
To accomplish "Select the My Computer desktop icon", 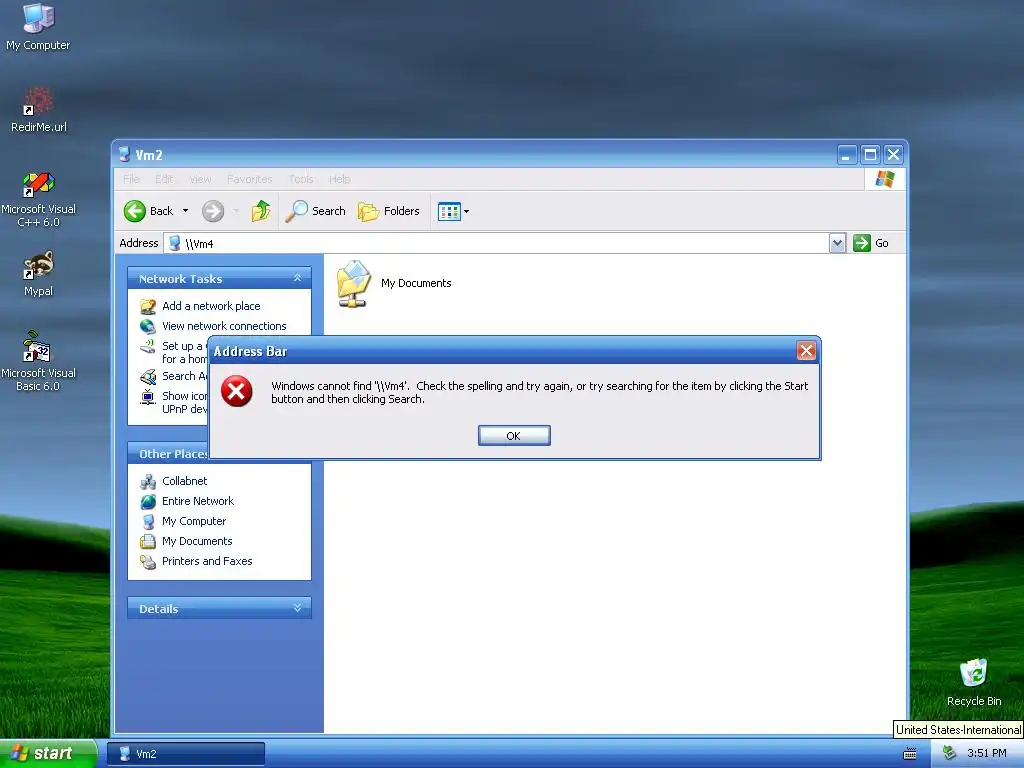I will tap(38, 27).
